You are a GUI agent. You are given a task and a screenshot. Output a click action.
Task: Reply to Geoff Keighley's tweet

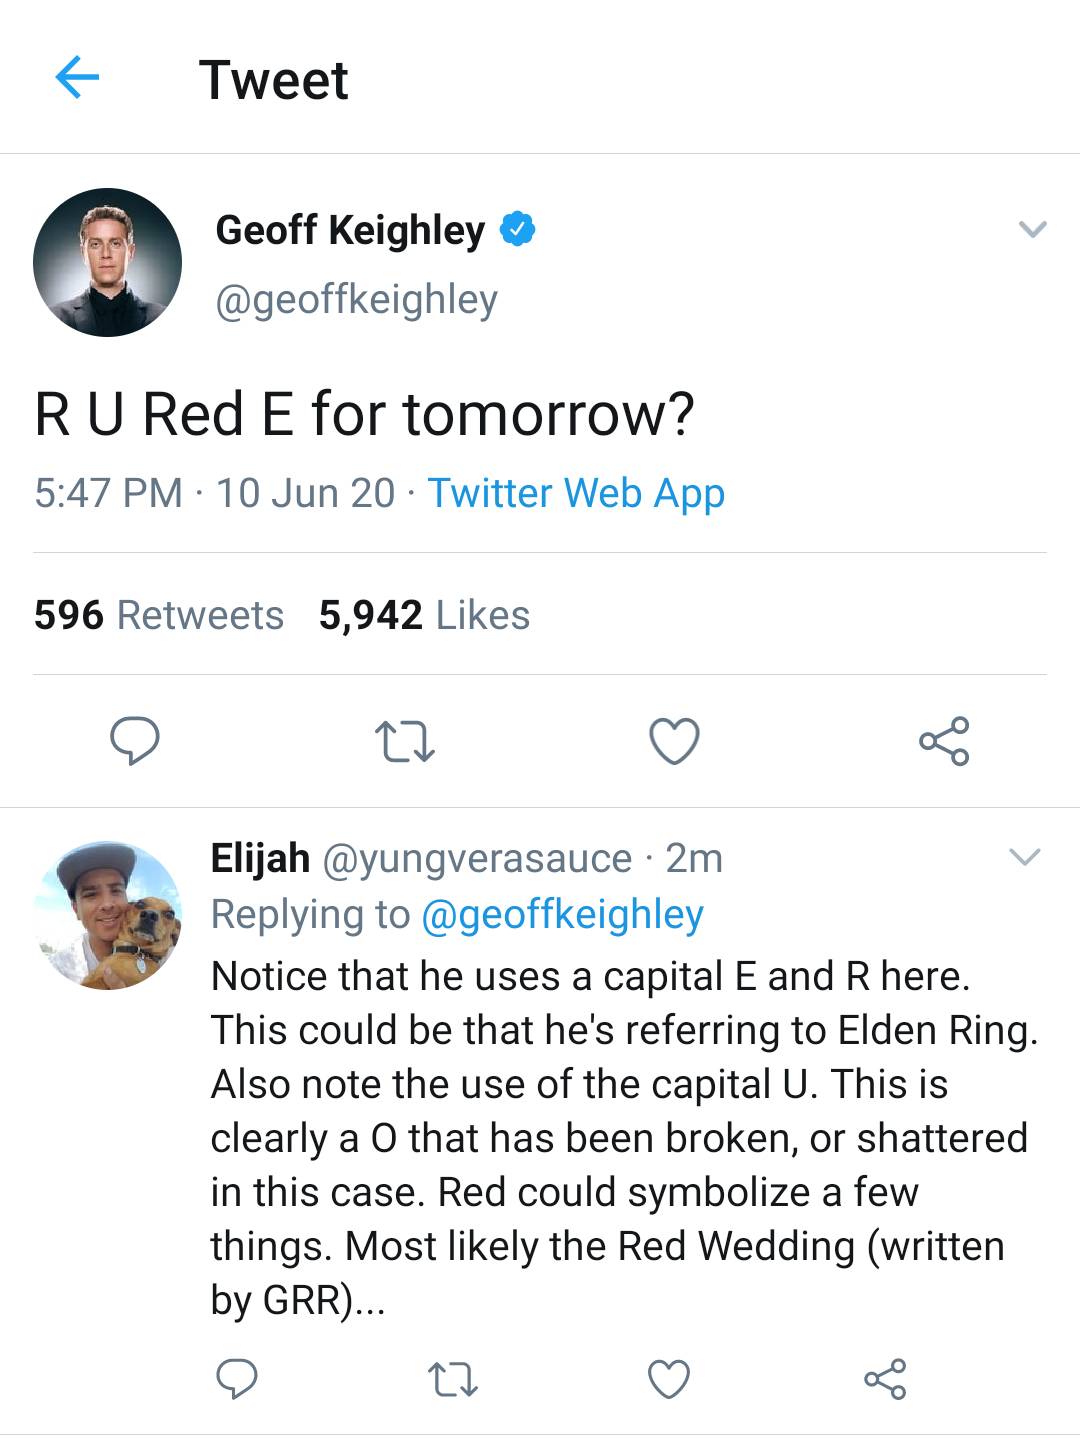pos(134,741)
